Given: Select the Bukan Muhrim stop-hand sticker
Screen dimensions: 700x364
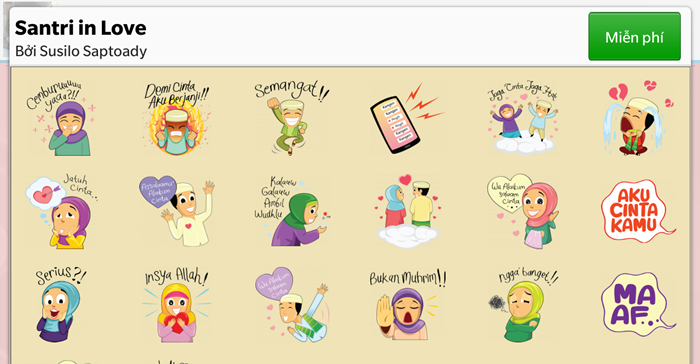Looking at the screenshot, I should (407, 305).
